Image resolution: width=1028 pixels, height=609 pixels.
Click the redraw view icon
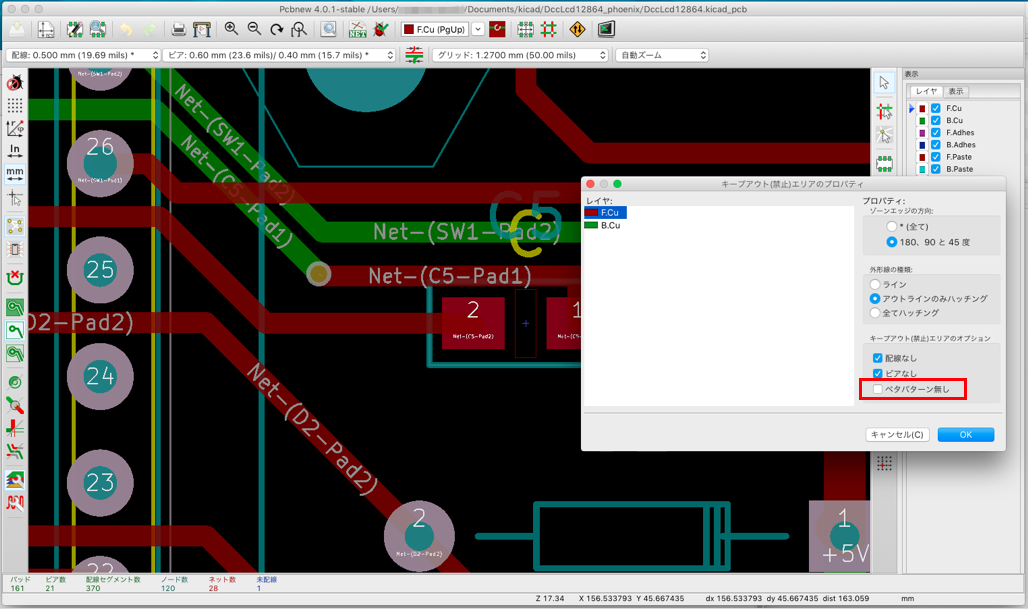click(x=277, y=29)
